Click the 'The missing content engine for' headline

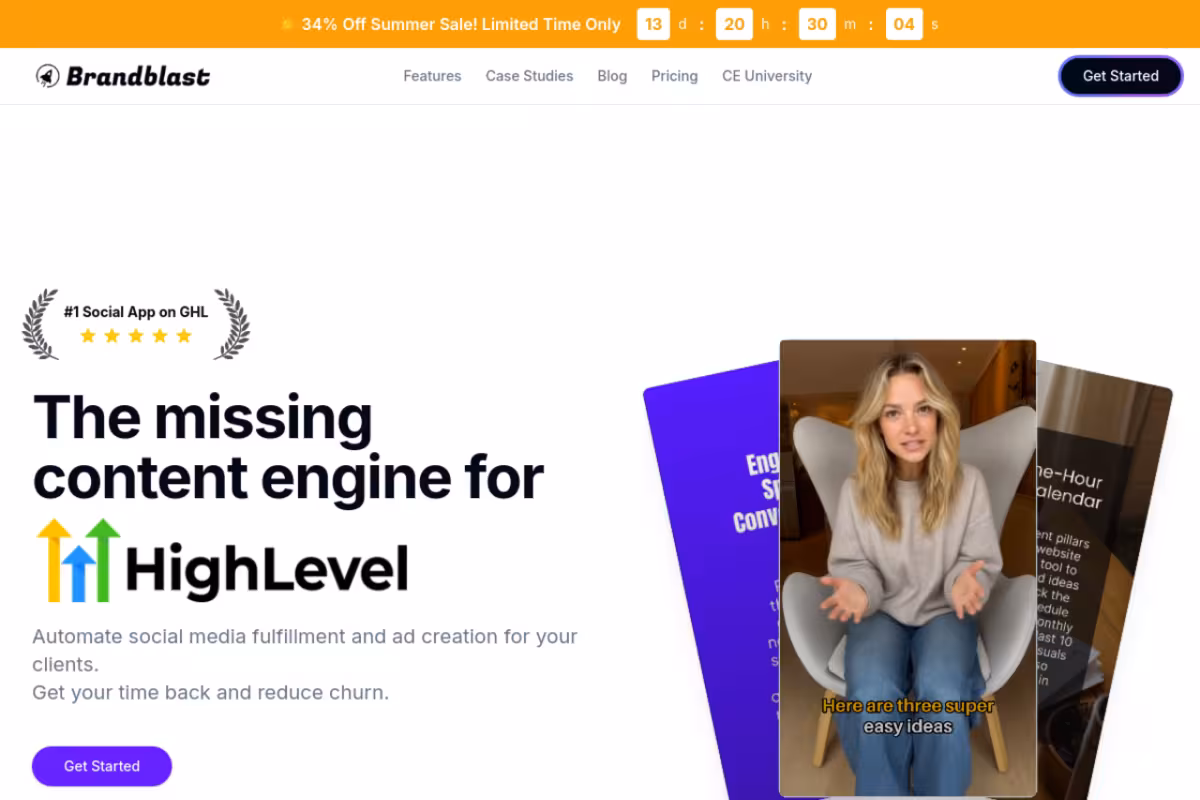pos(288,447)
